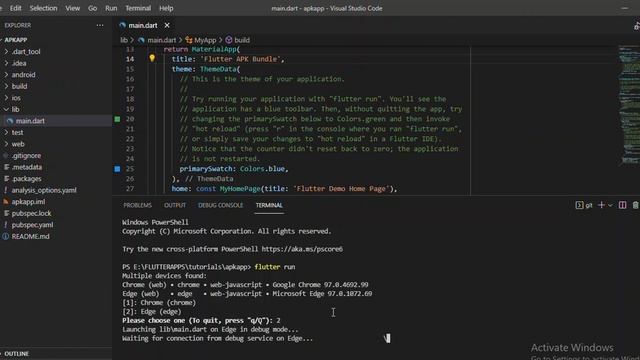Expand the web folder
Image resolution: width=640 pixels, height=360 pixels.
pos(18,144)
